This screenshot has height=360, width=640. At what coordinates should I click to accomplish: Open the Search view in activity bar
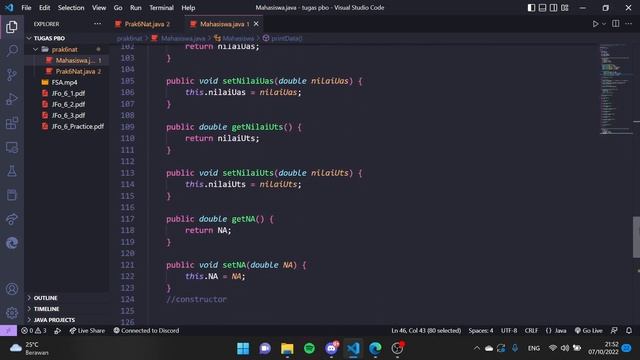pos(12,51)
